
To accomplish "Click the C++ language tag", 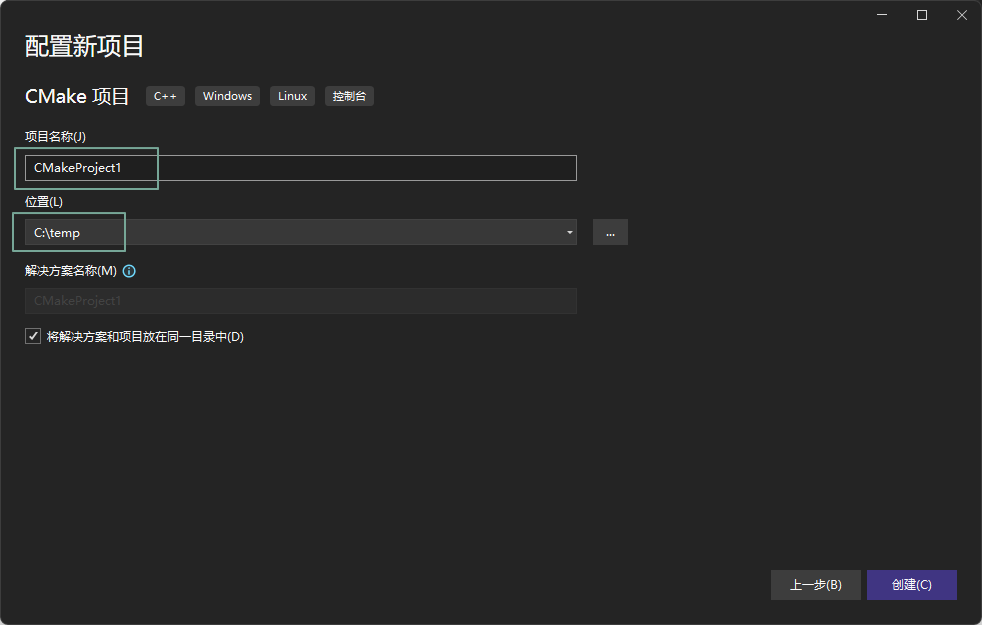I will point(165,96).
